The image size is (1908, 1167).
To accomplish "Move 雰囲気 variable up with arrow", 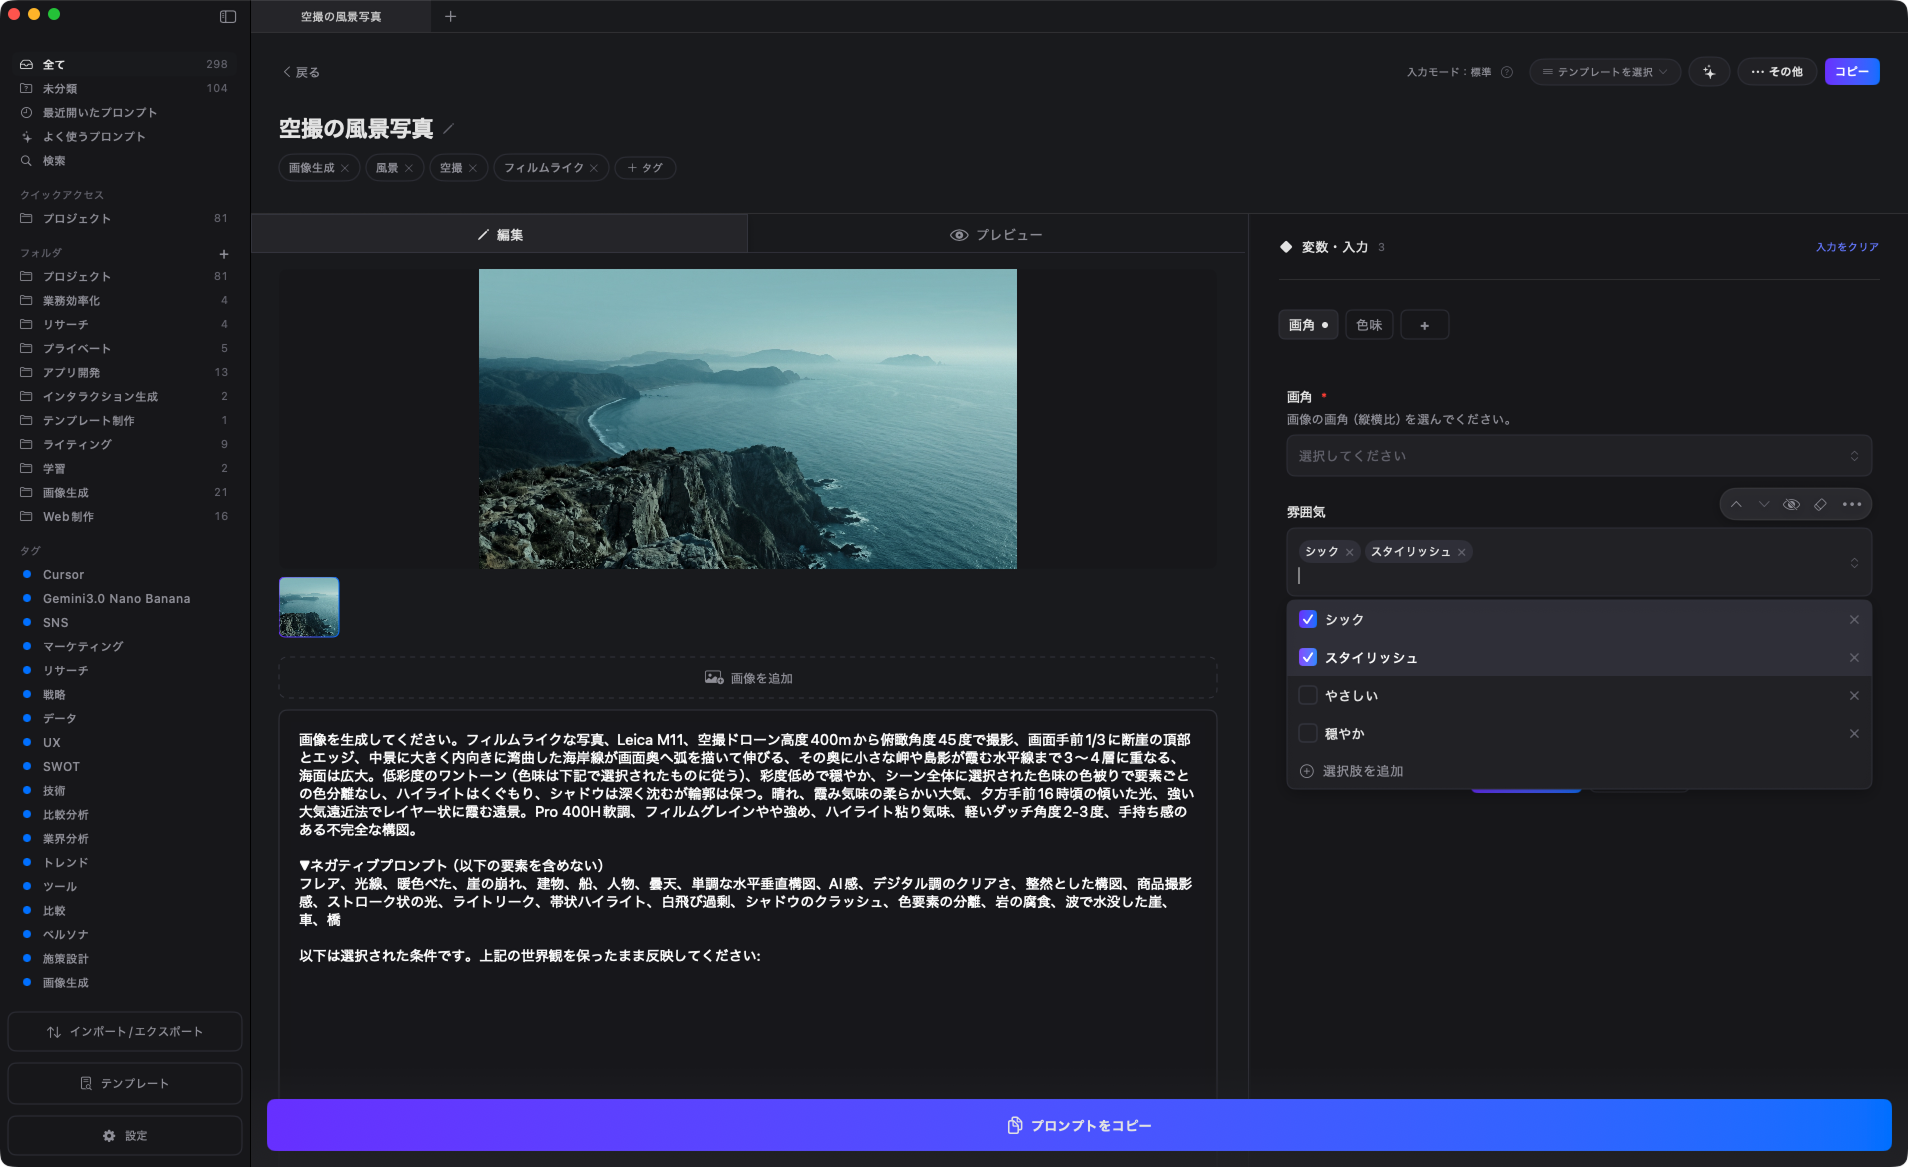I will (1736, 504).
